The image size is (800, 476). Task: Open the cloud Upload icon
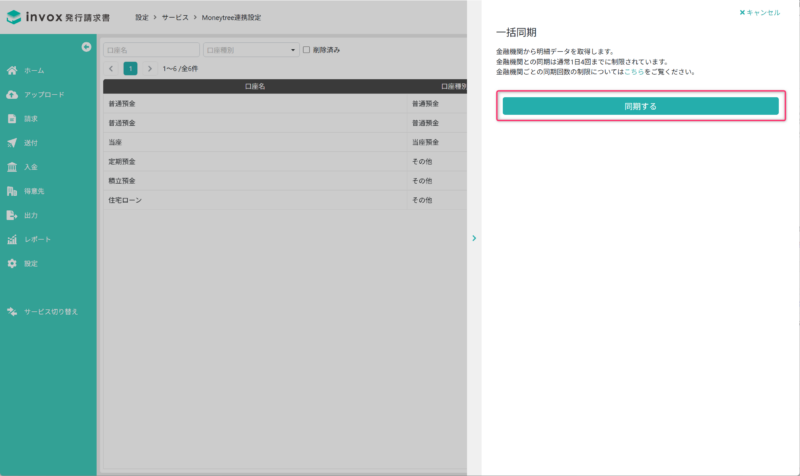coord(12,94)
